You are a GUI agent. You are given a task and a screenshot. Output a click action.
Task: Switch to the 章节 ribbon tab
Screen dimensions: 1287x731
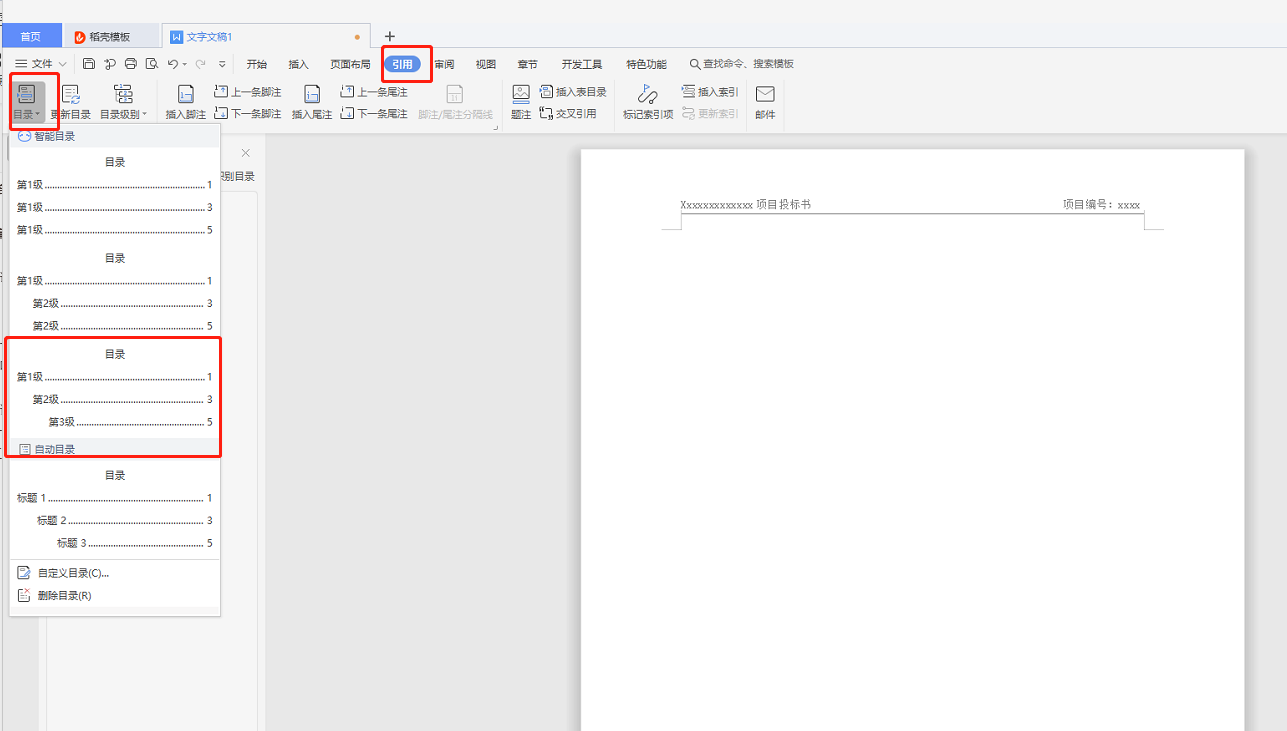[528, 64]
